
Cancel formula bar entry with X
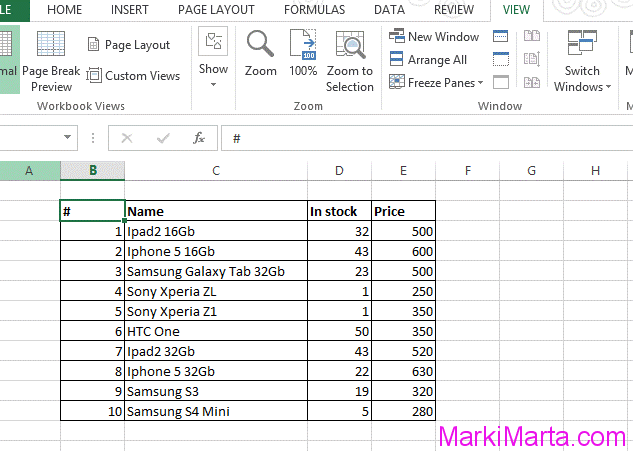click(127, 138)
